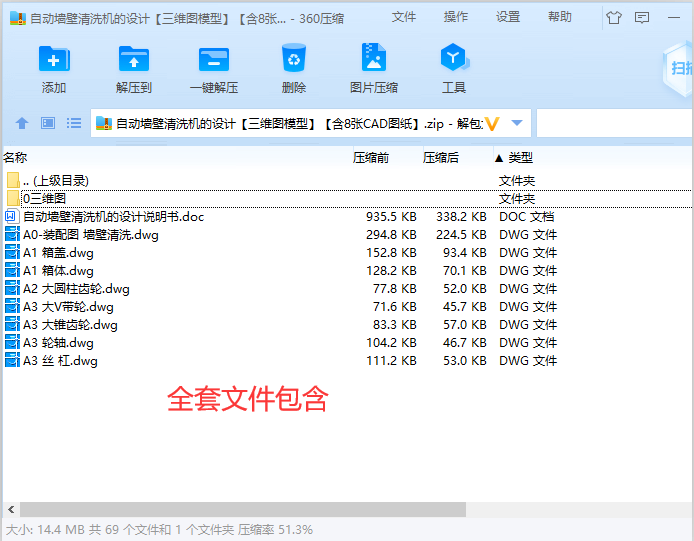
Task: Click the feedback message icon in title bar
Action: 642,18
